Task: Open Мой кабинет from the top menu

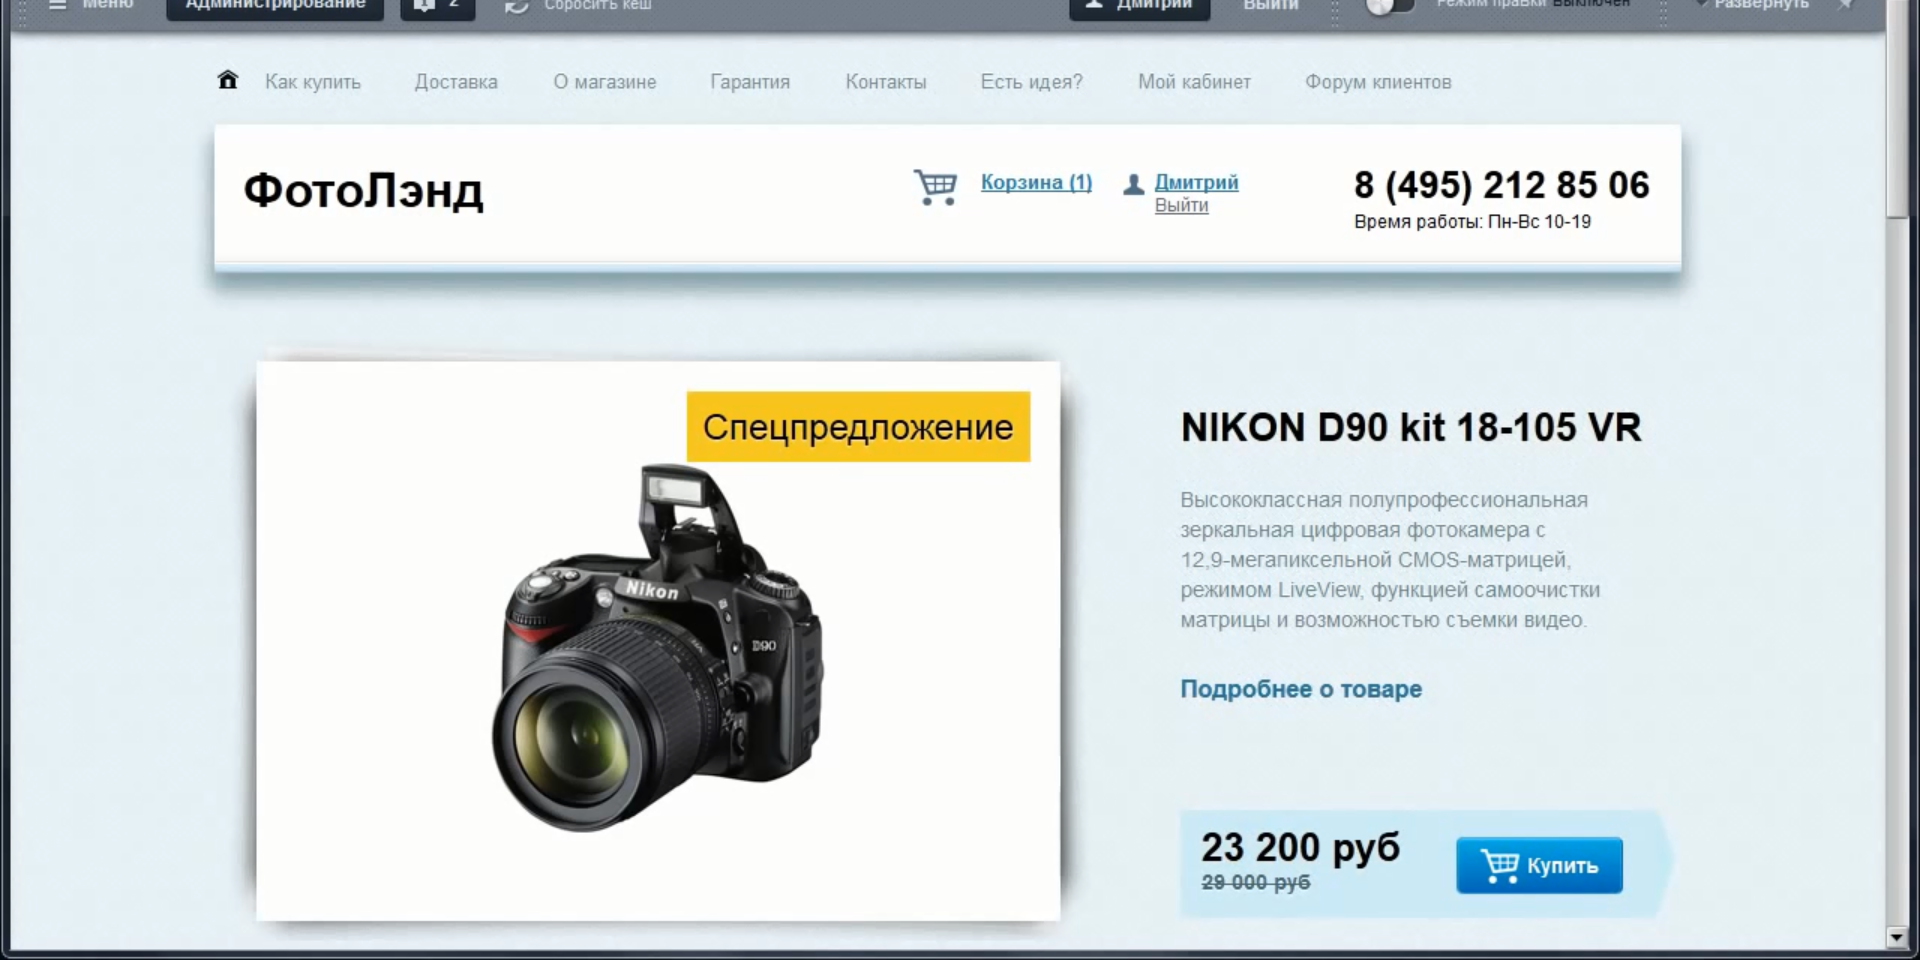Action: pos(1194,82)
